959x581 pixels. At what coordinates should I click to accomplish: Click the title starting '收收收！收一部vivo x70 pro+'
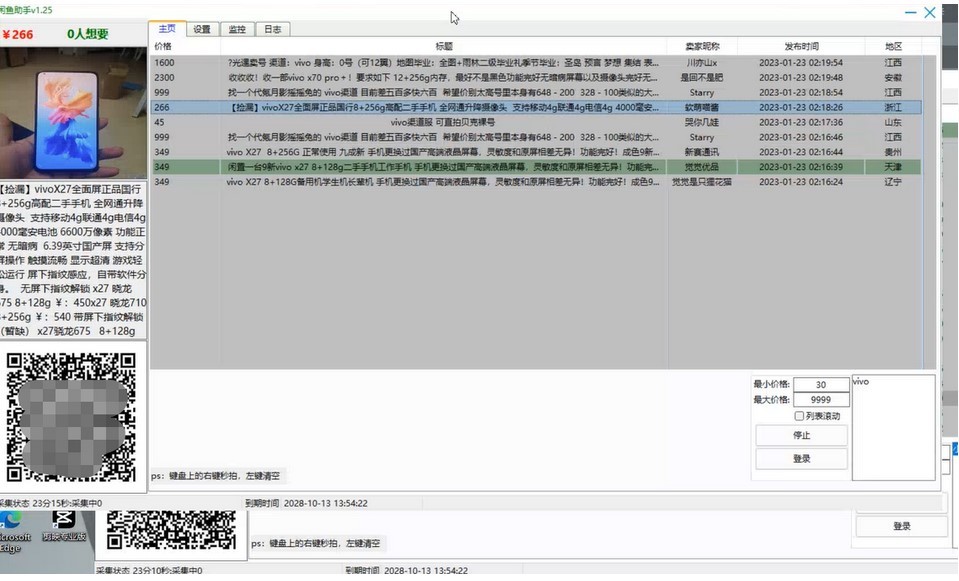click(x=443, y=78)
